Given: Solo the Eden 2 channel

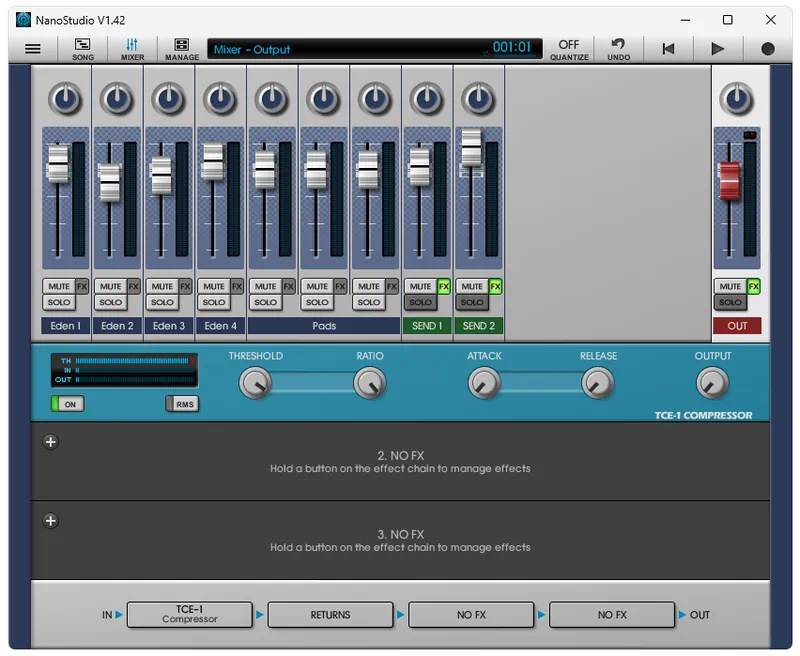Looking at the screenshot, I should (x=110, y=302).
